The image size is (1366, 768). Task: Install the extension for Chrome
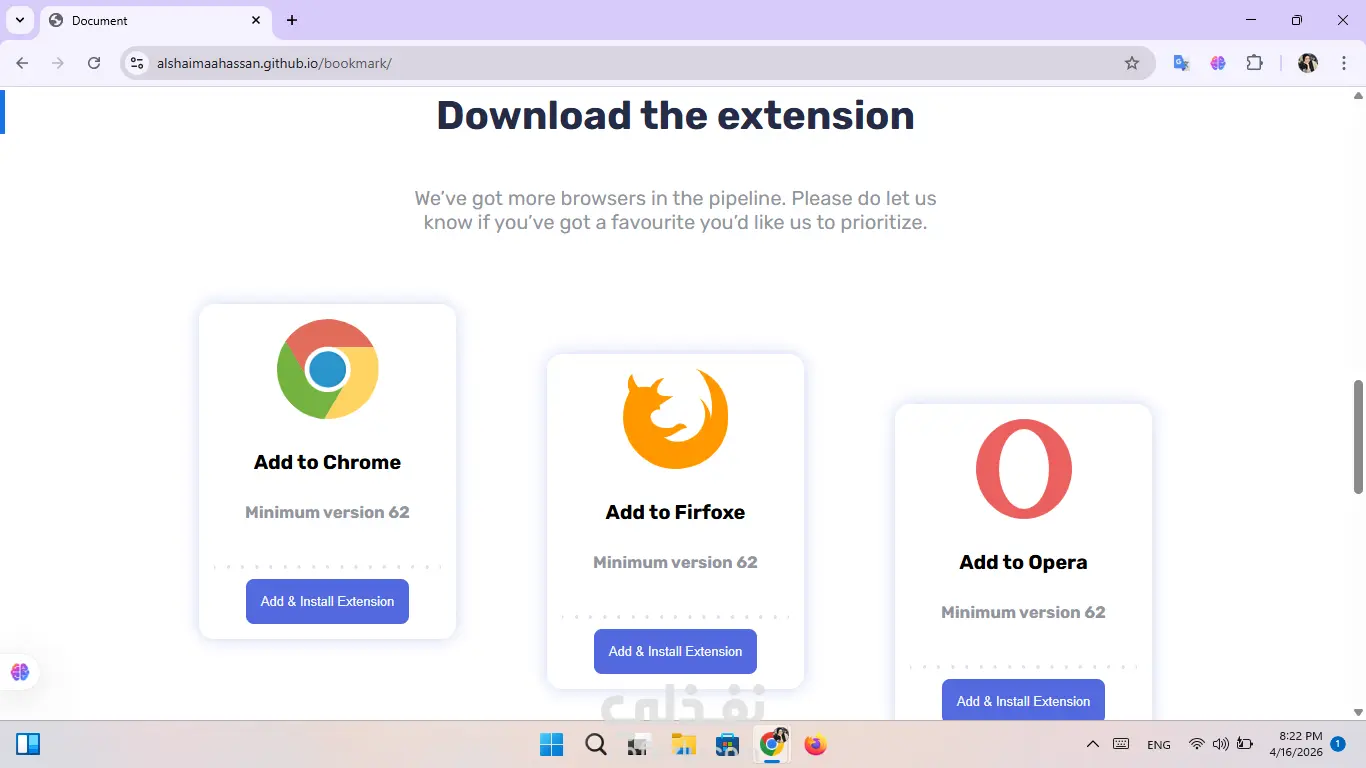tap(328, 601)
